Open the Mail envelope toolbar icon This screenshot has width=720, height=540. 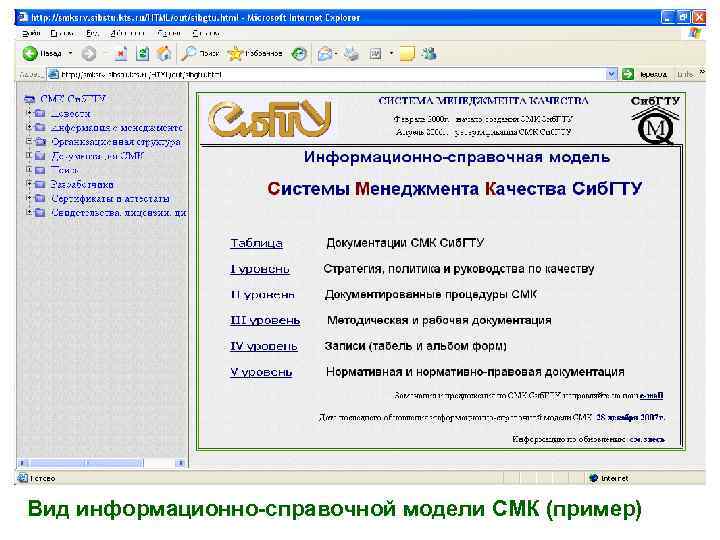[324, 54]
